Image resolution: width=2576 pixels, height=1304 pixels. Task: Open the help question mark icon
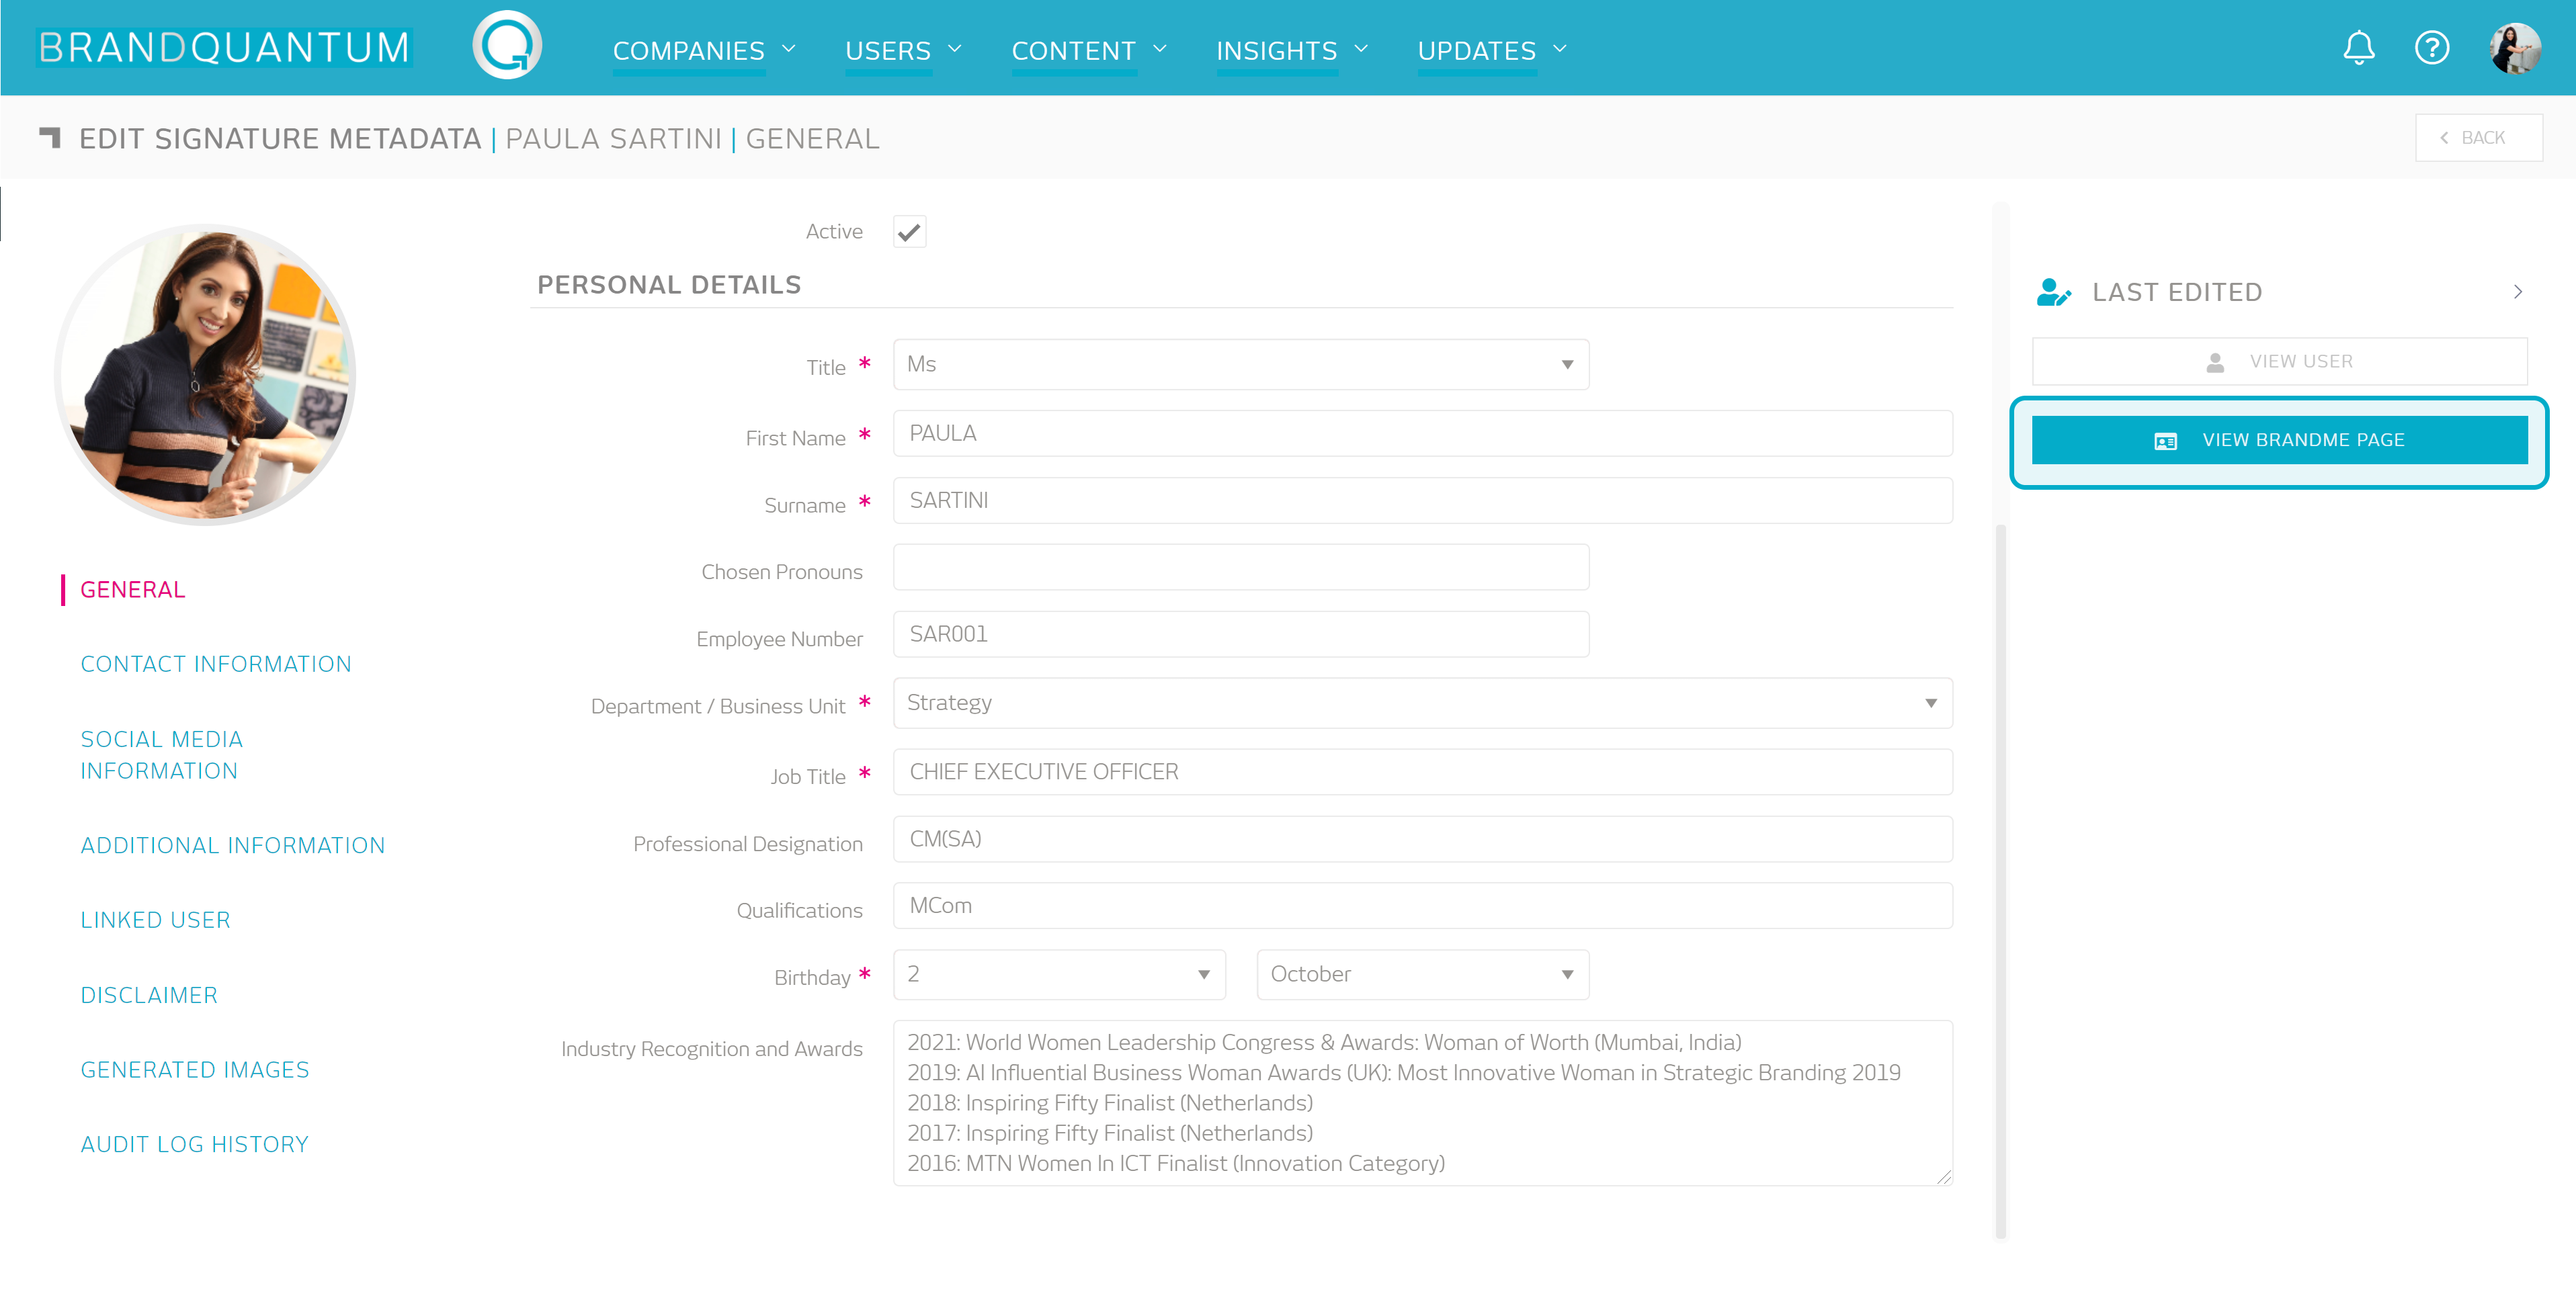pos(2431,48)
